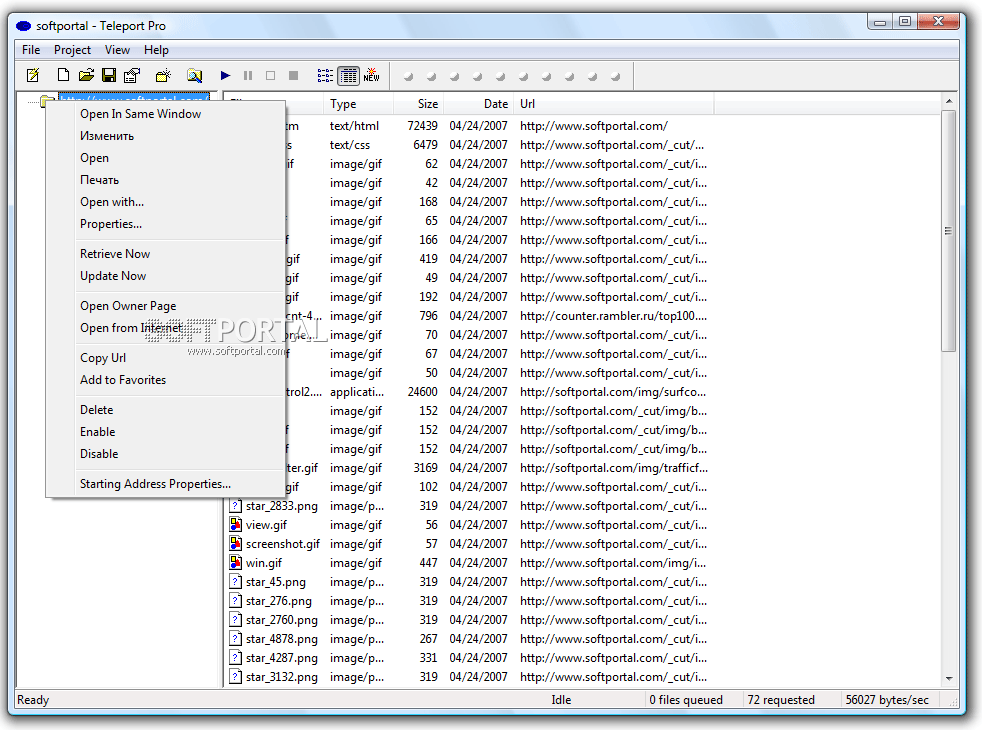
Task: Click the '56027 bytes/sec' status entry
Action: click(x=887, y=699)
